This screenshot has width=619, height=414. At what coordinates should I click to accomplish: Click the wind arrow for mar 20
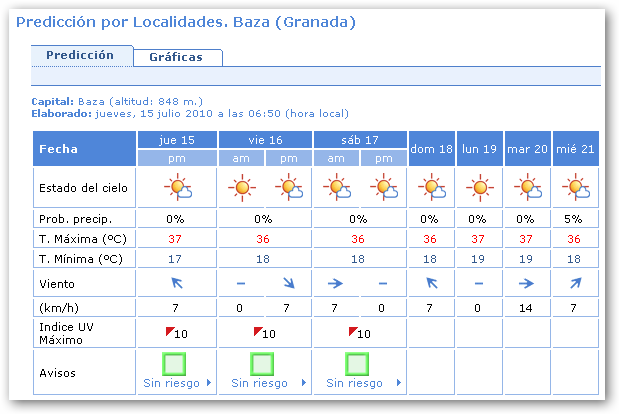tap(527, 284)
